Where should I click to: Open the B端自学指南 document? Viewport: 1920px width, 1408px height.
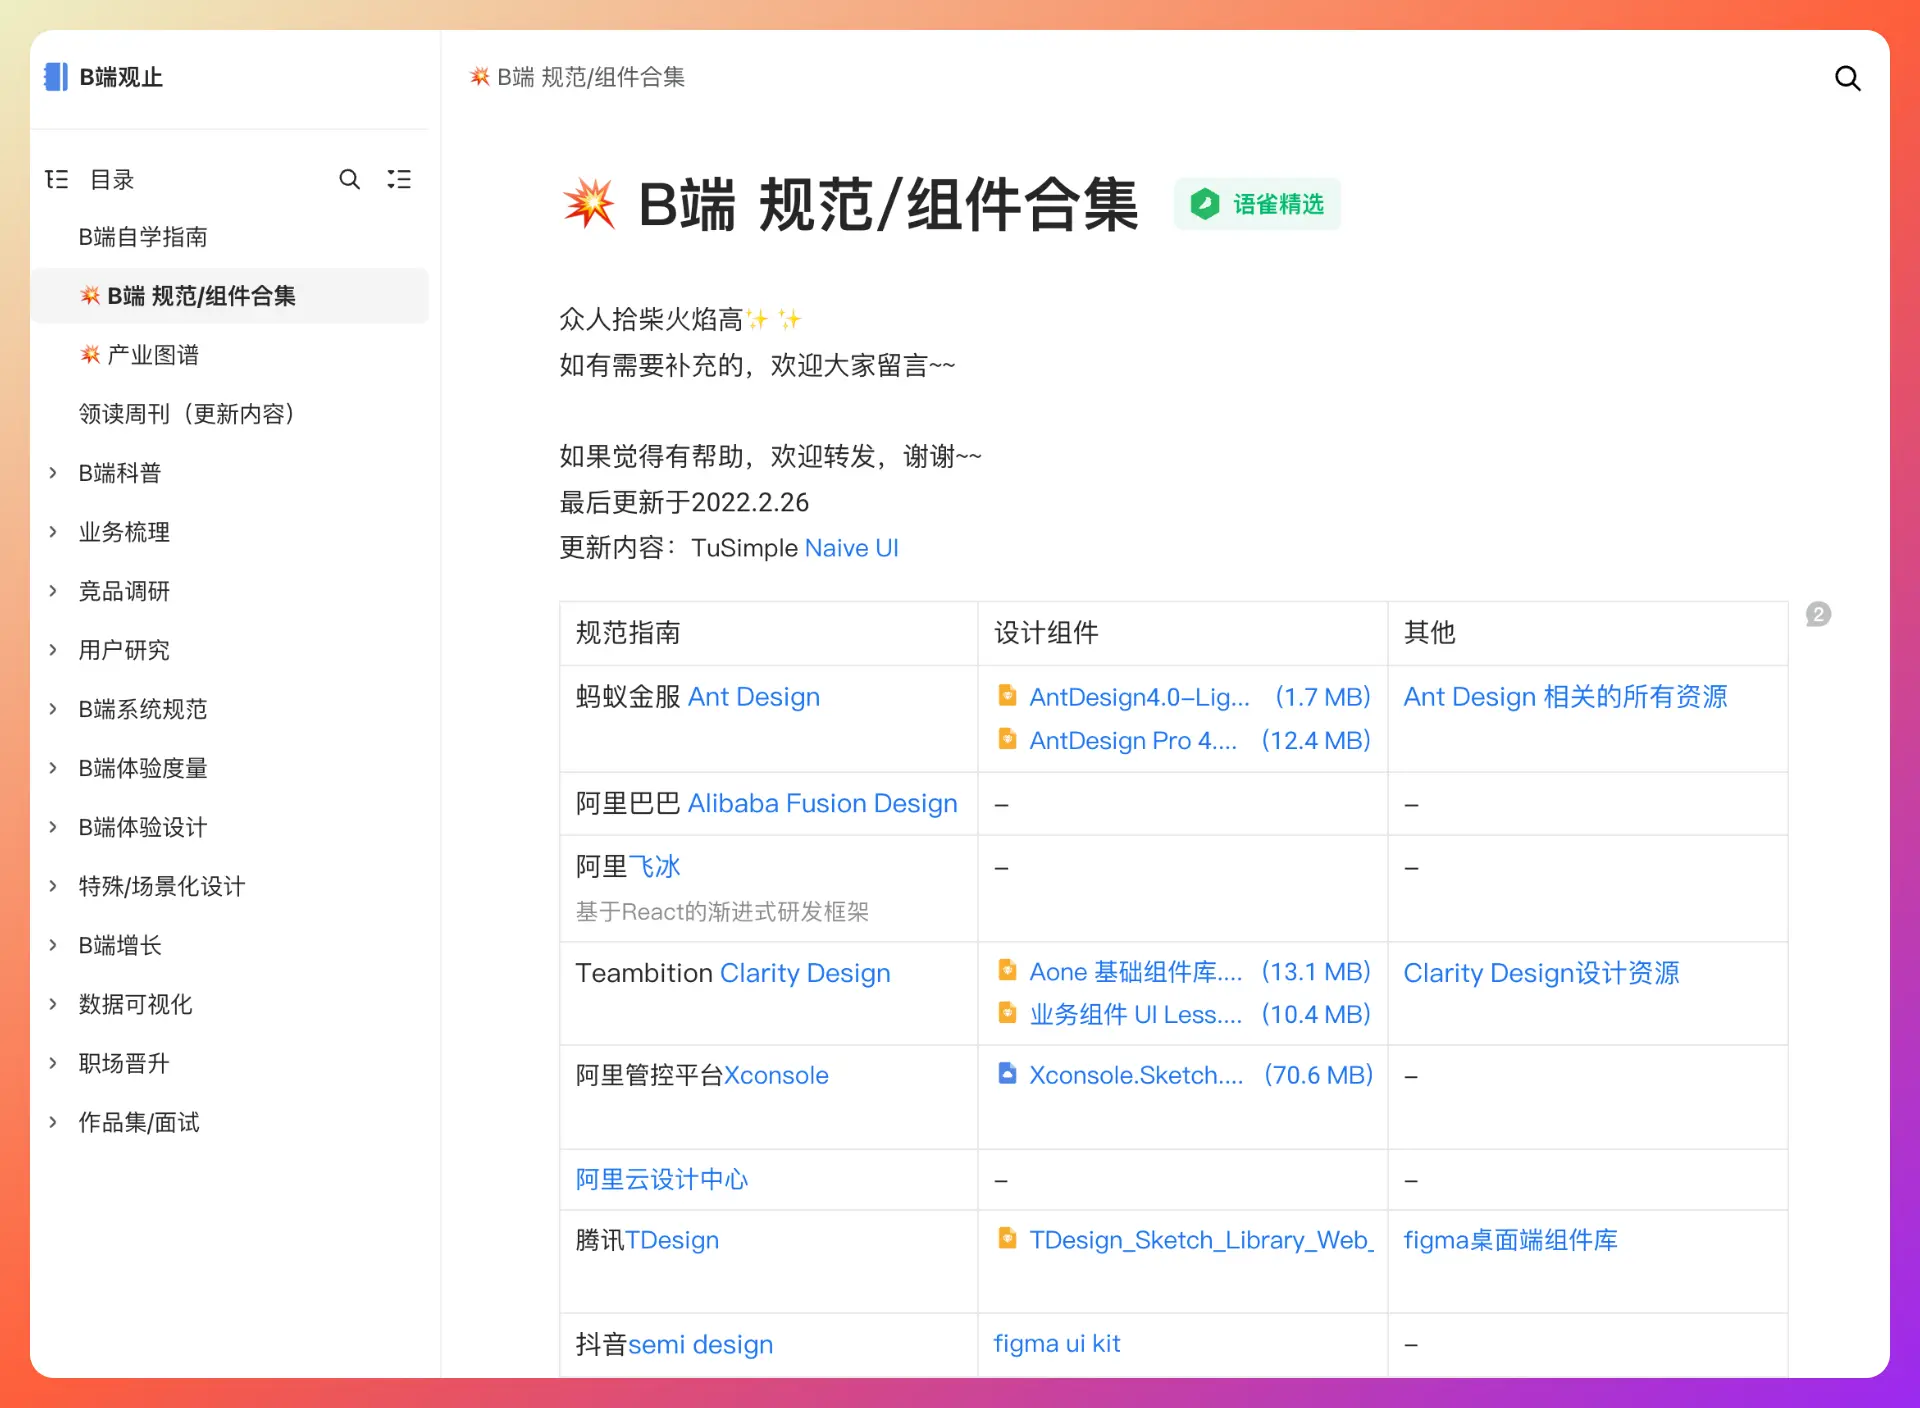(x=143, y=237)
